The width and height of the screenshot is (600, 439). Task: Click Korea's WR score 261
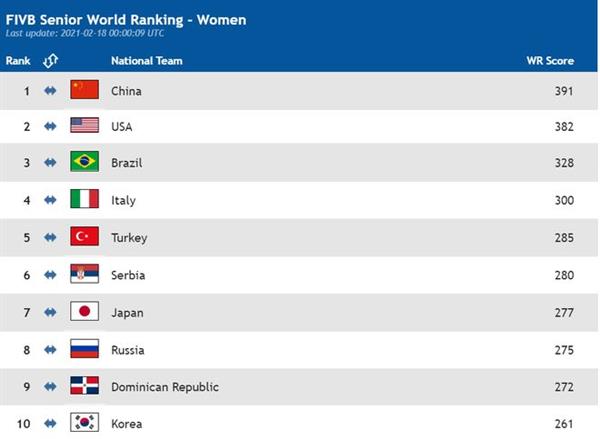(x=564, y=424)
